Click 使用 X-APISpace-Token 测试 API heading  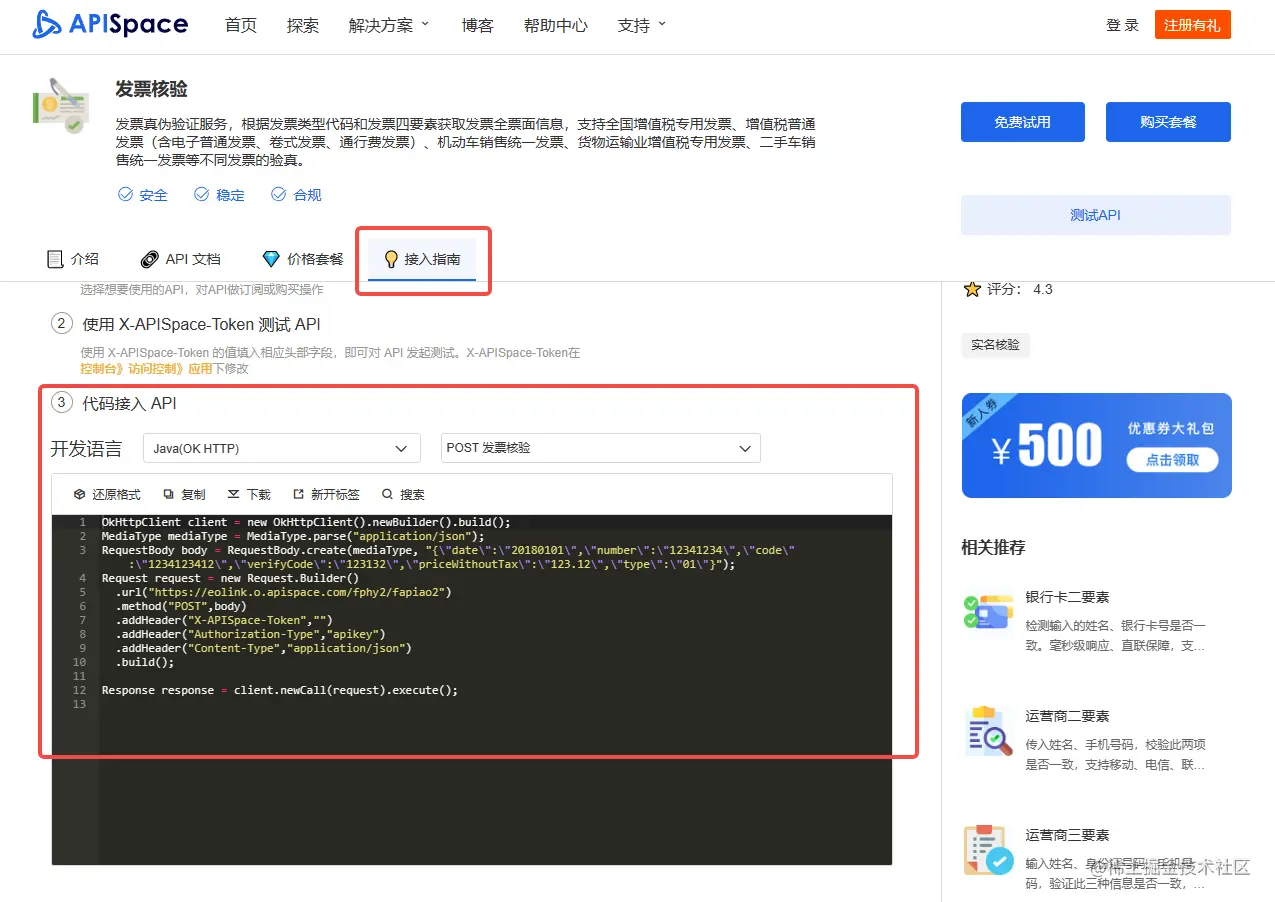click(x=201, y=324)
